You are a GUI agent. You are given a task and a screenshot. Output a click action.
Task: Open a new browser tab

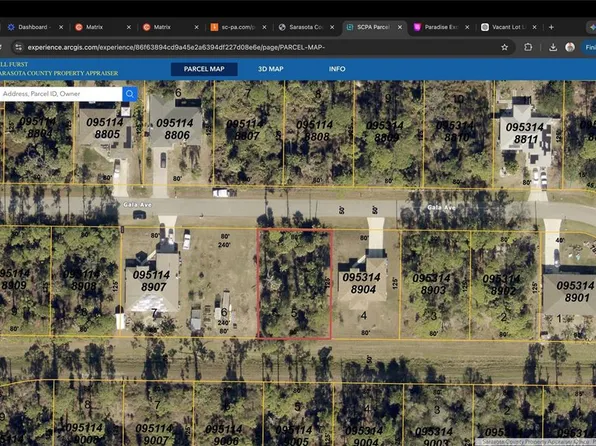coord(551,27)
